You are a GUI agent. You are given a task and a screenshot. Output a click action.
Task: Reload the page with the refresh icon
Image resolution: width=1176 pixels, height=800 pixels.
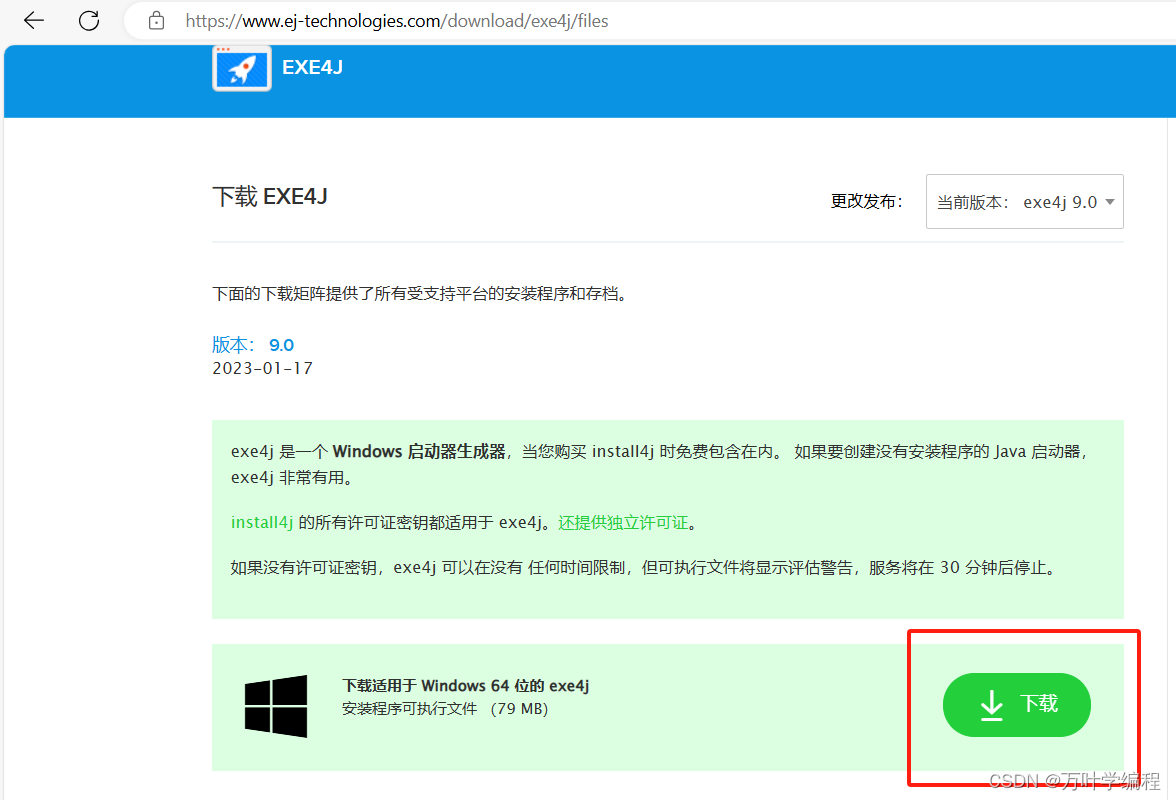click(x=89, y=21)
